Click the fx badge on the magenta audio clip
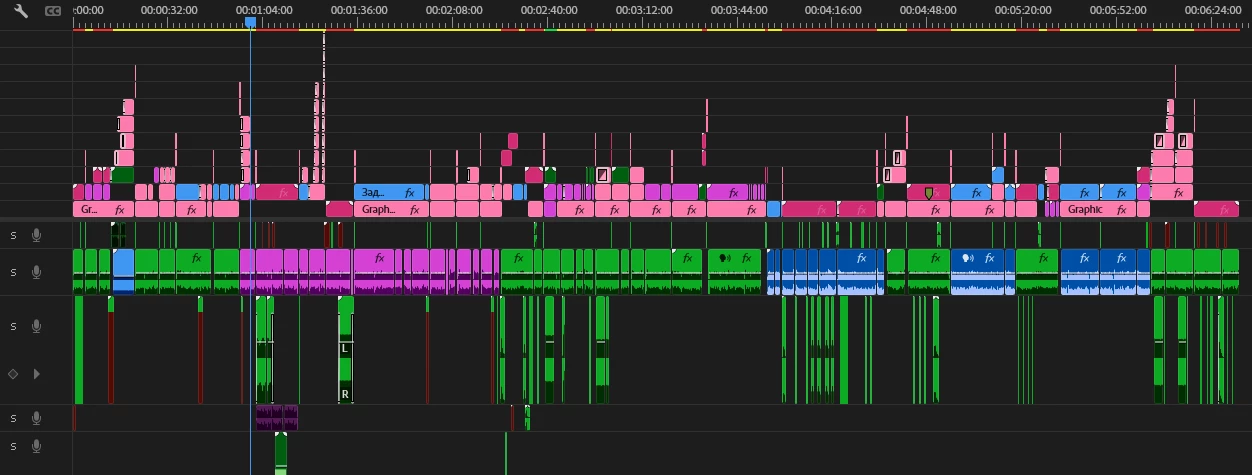Image resolution: width=1252 pixels, height=475 pixels. click(x=378, y=258)
